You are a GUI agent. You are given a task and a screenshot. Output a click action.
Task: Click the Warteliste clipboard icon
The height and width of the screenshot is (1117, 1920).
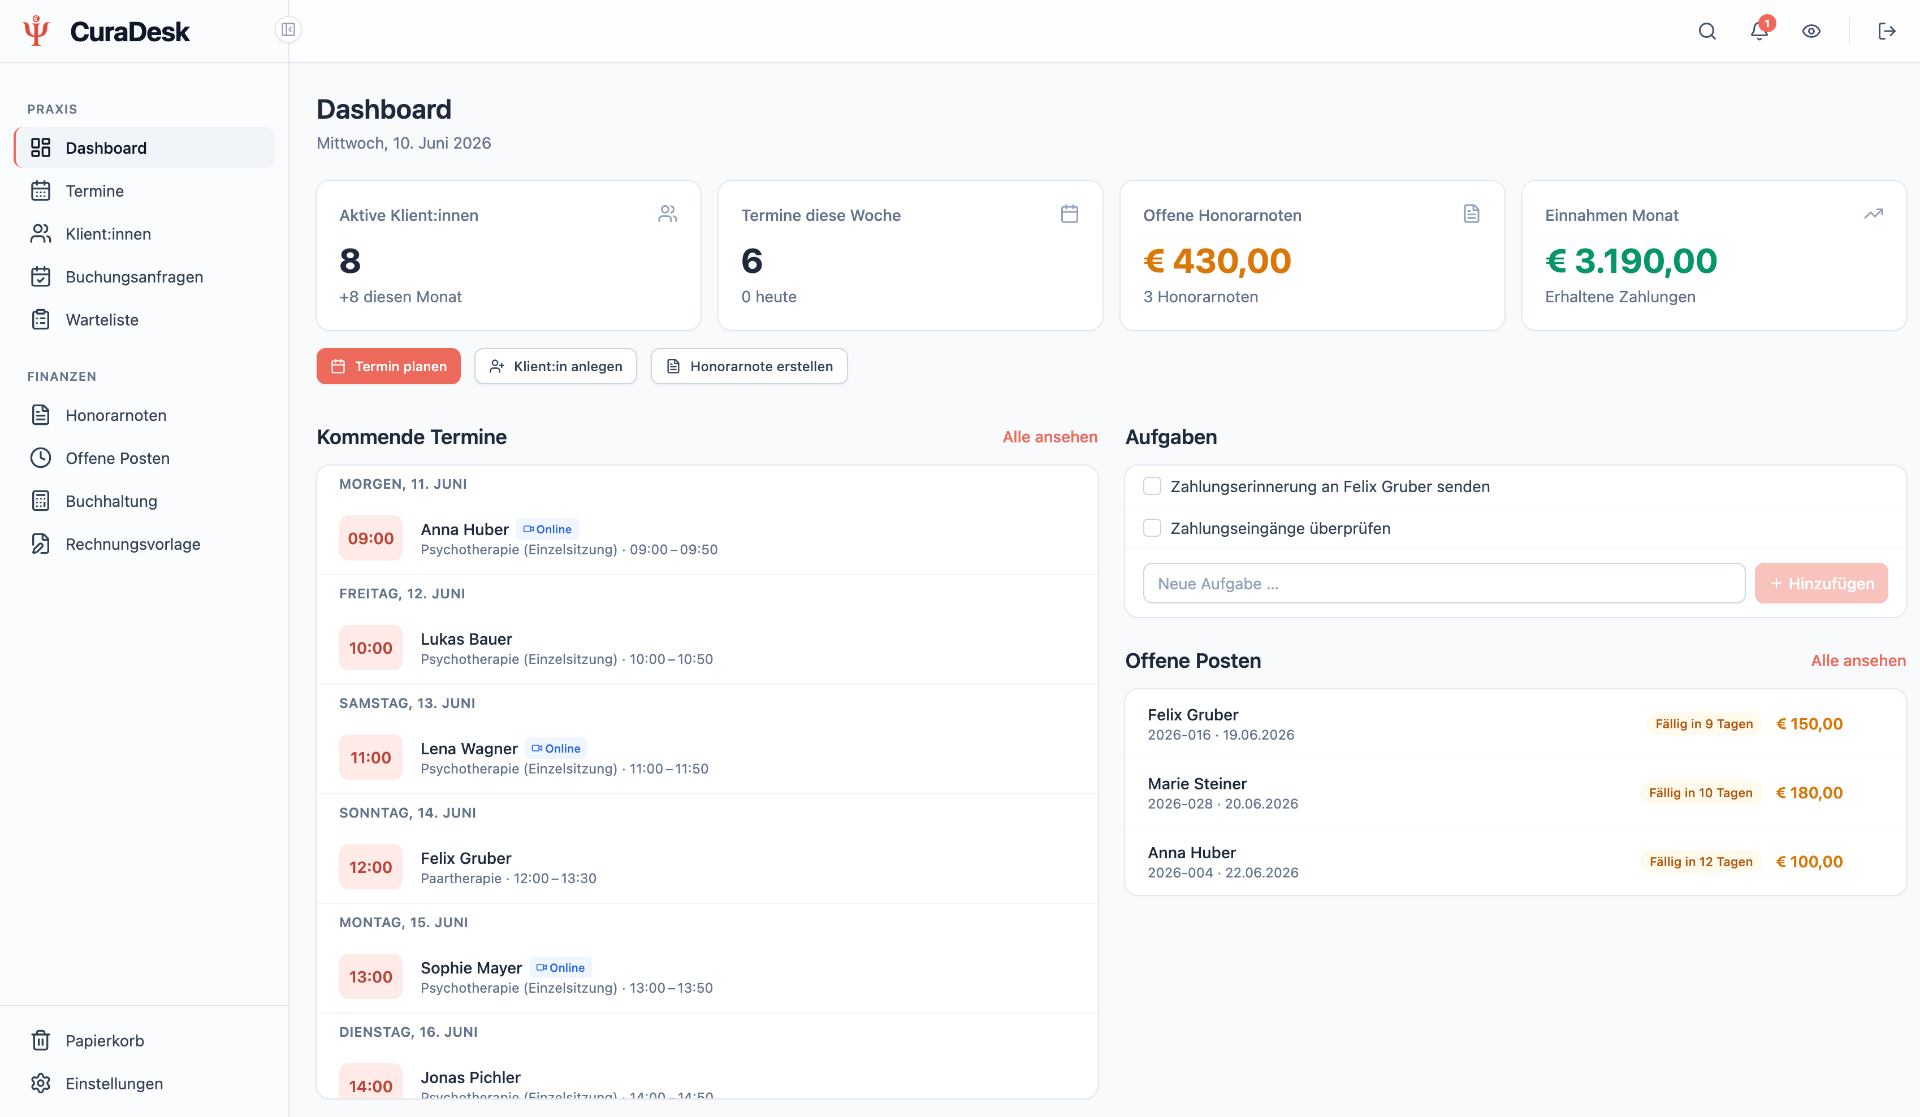(x=41, y=320)
